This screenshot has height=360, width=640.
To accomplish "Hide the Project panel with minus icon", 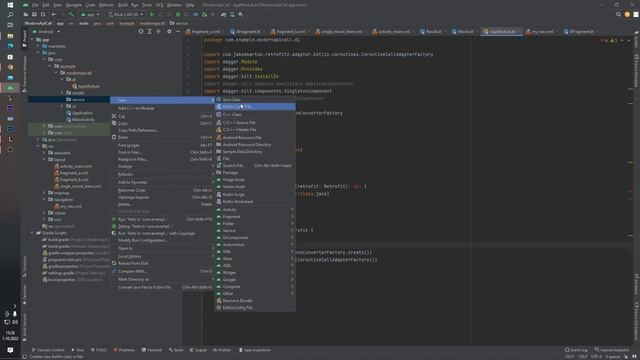I will (x=178, y=31).
